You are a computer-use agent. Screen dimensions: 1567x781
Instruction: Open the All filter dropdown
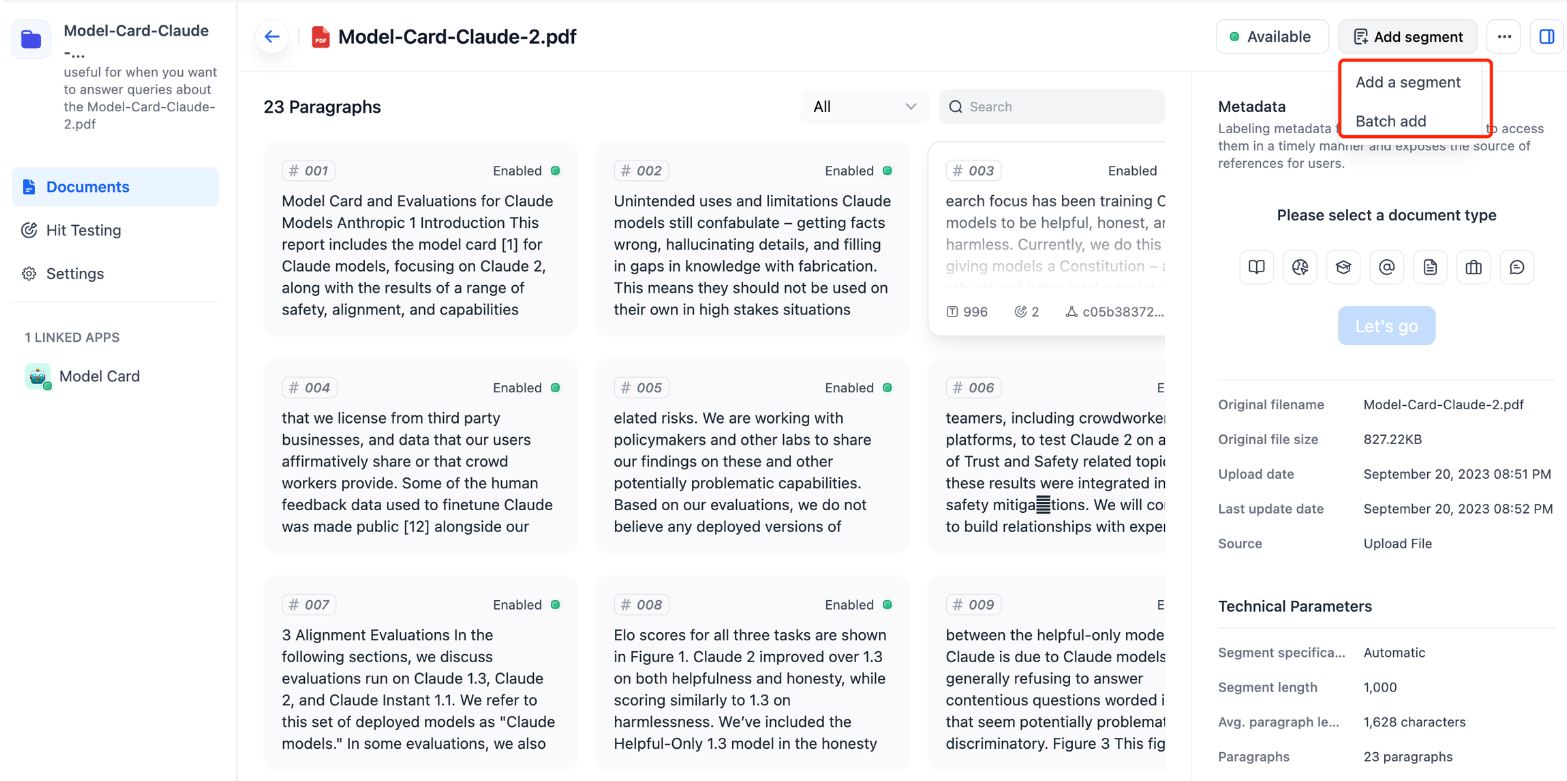pyautogui.click(x=865, y=107)
